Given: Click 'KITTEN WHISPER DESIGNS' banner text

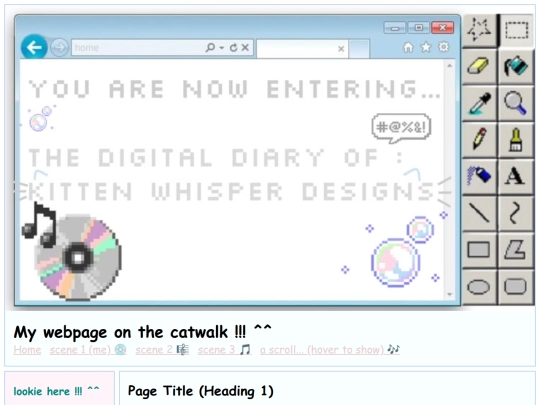Looking at the screenshot, I should (x=231, y=191).
